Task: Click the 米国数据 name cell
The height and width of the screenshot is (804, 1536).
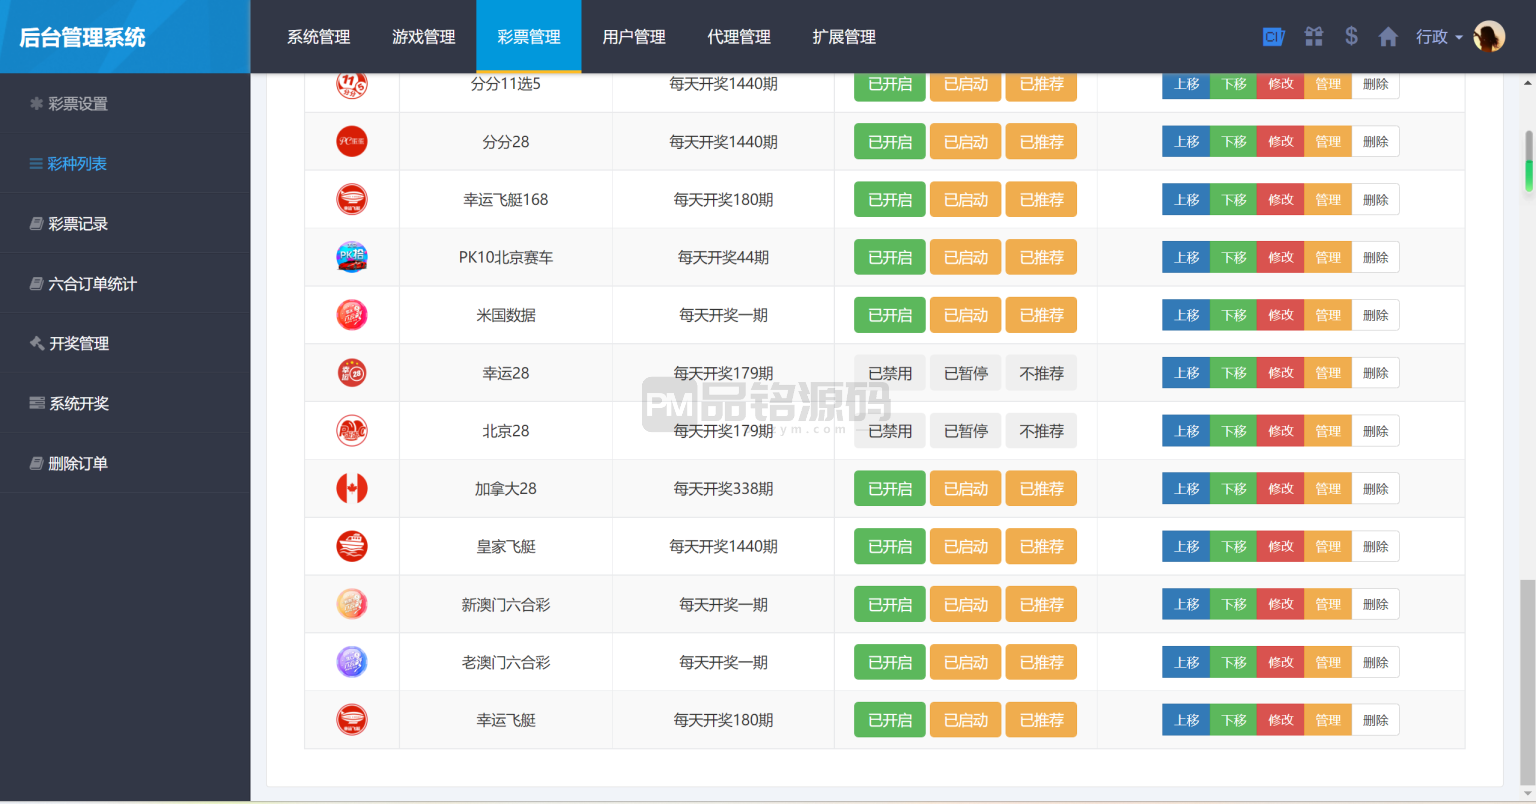Action: click(506, 315)
